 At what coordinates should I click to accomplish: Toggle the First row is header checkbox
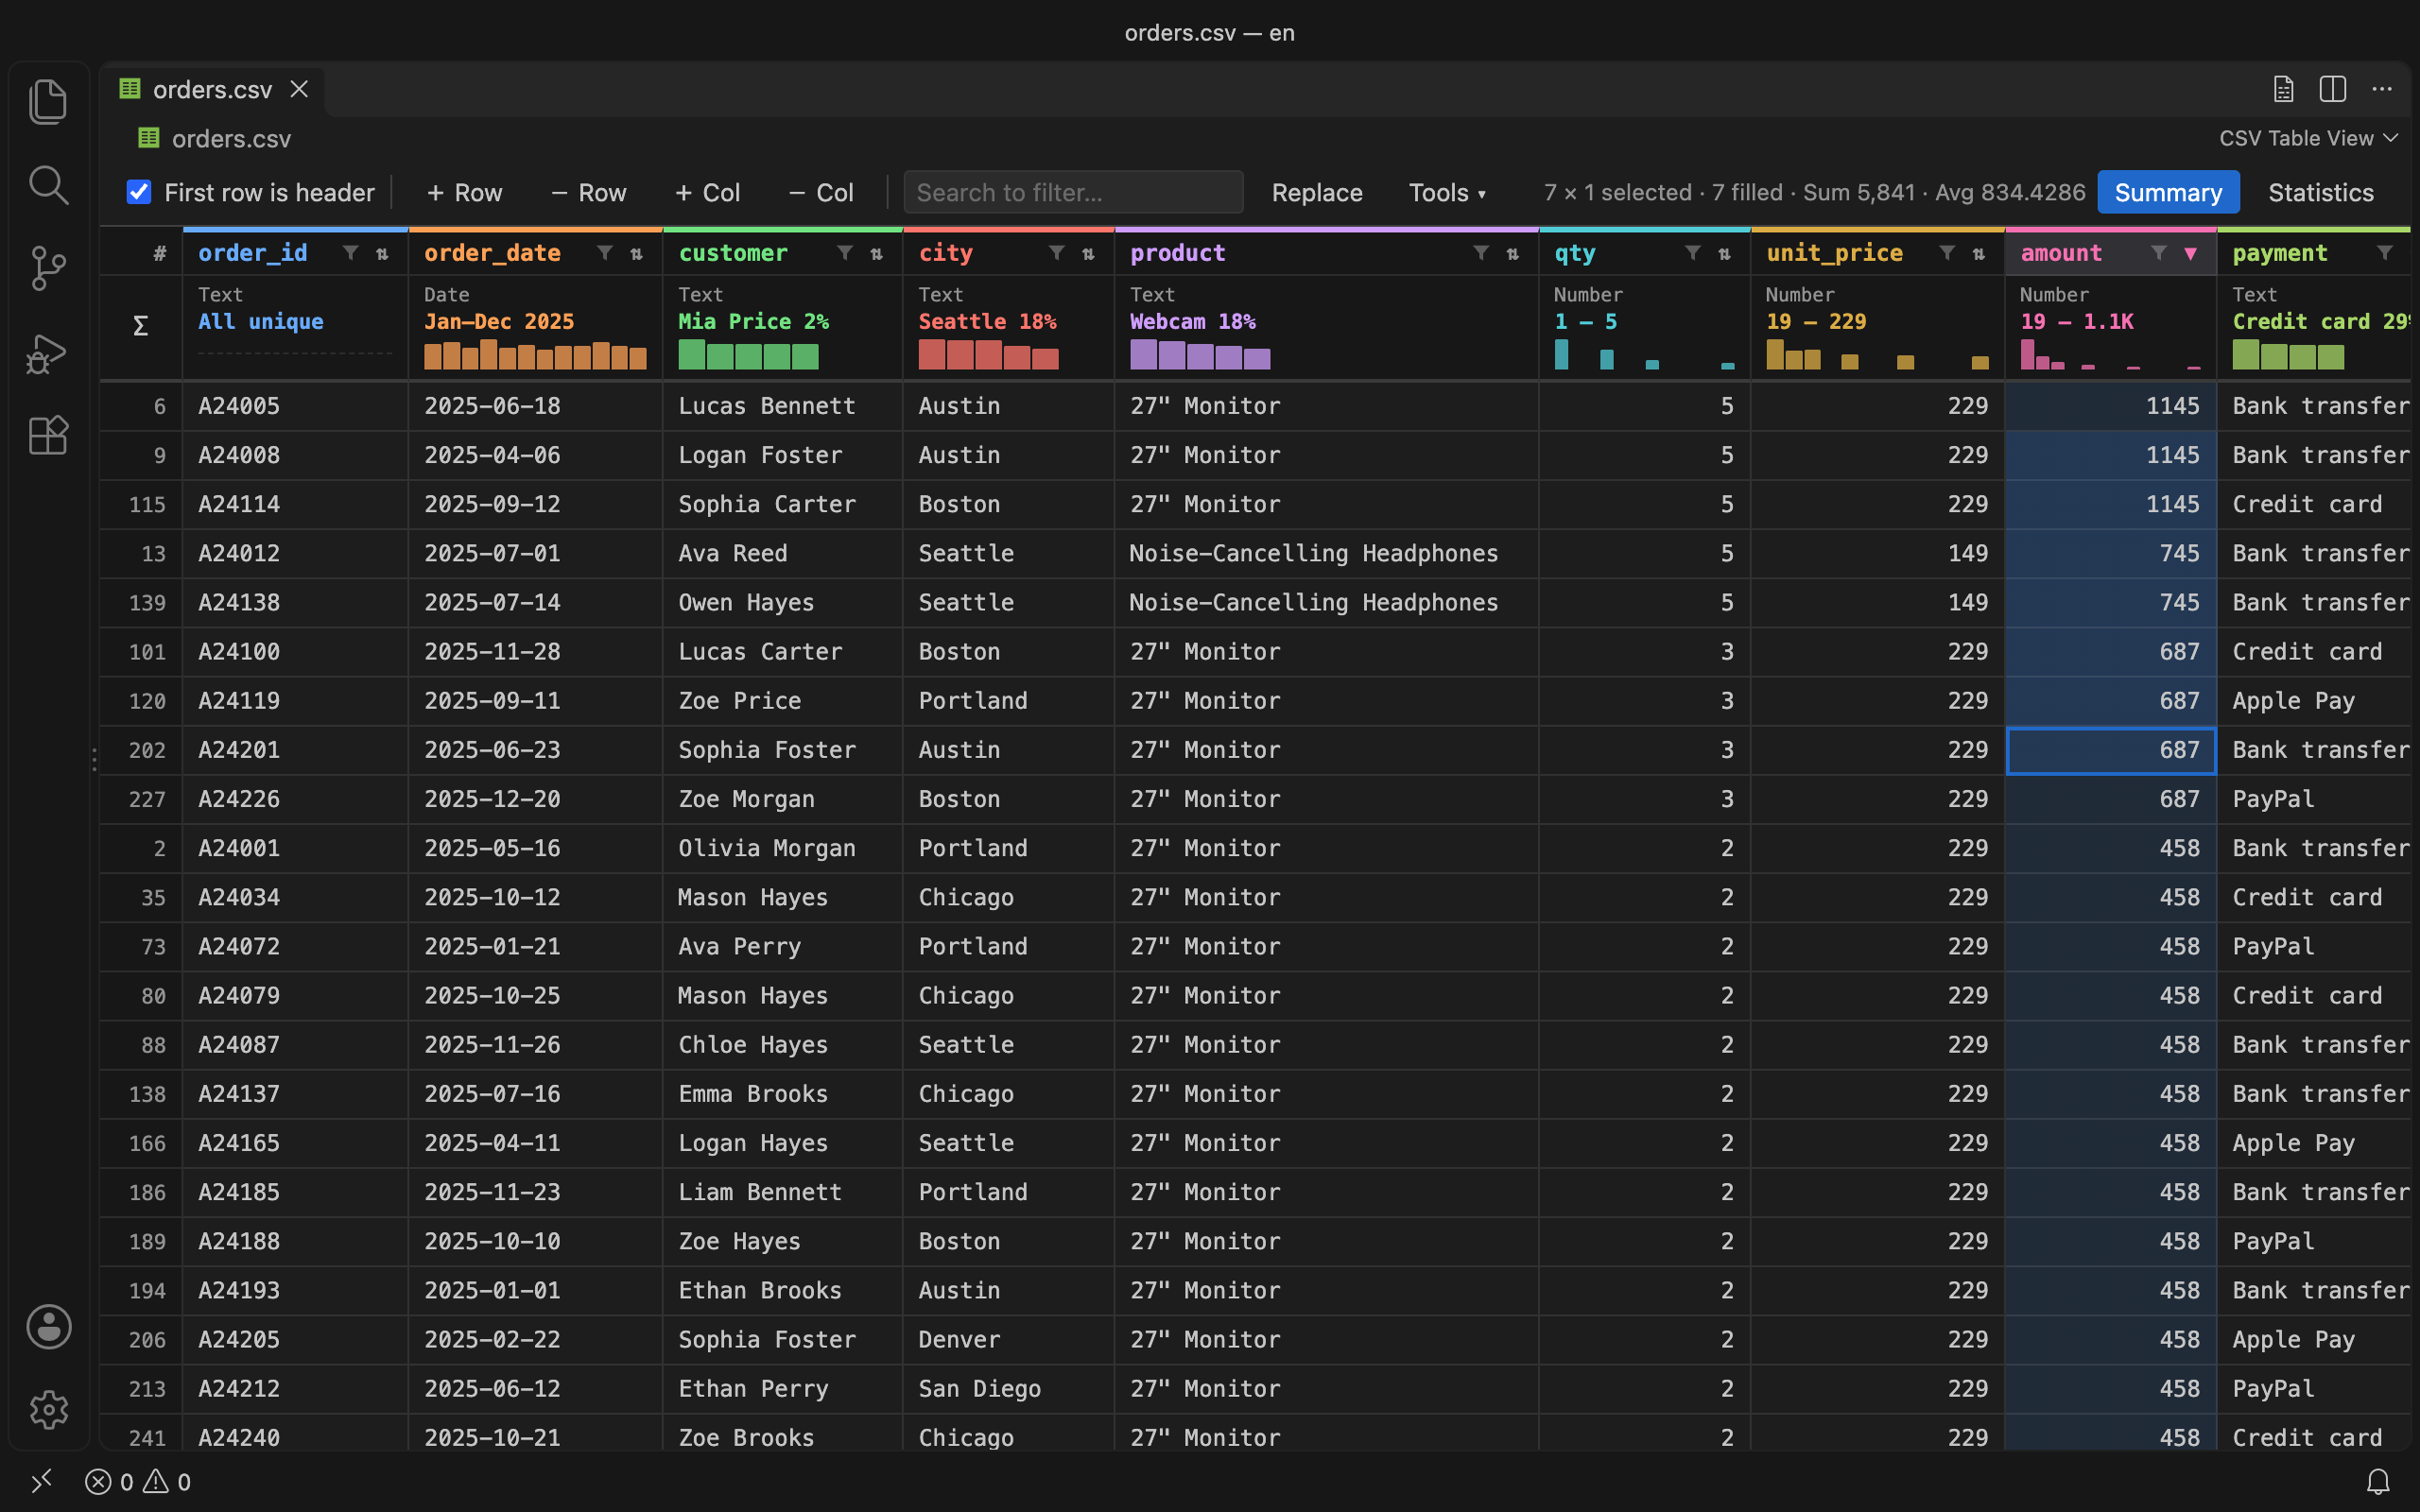[x=139, y=192]
